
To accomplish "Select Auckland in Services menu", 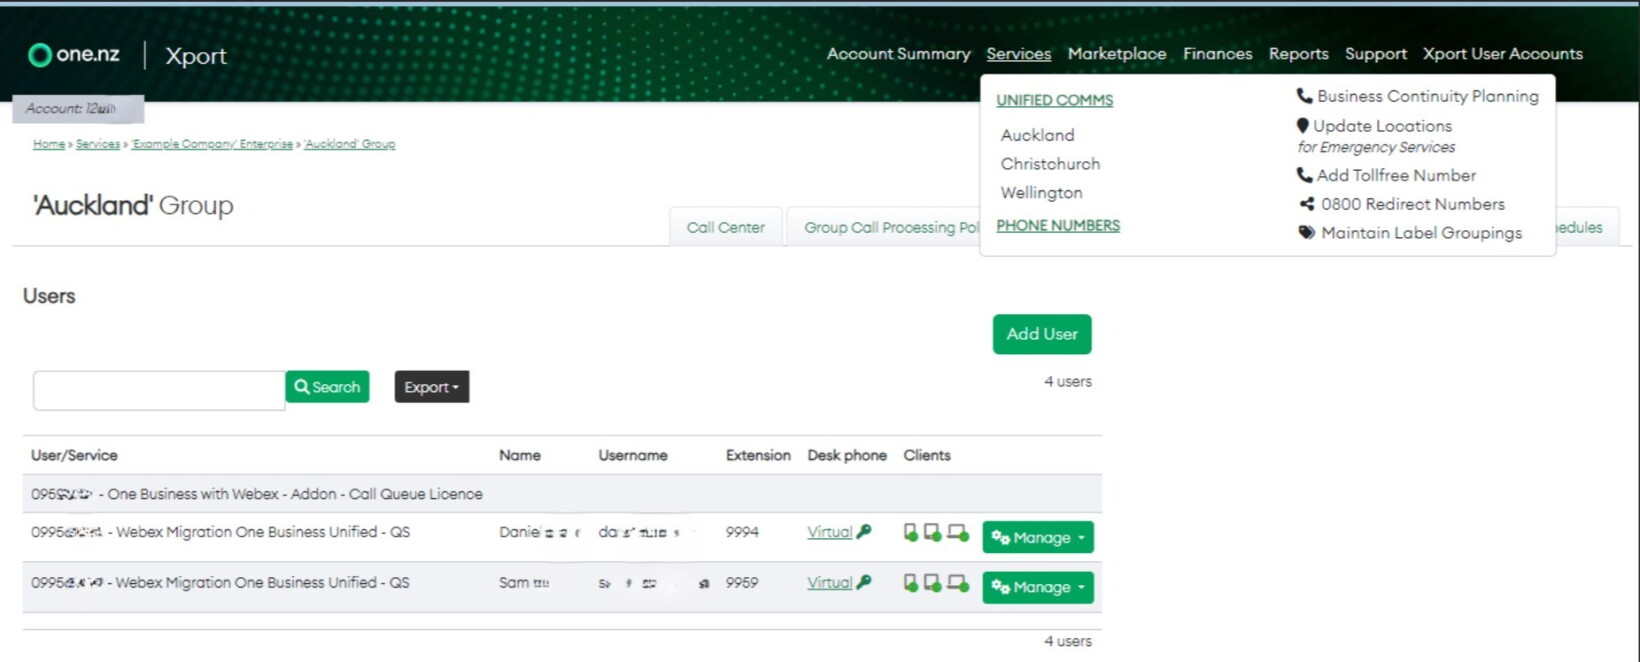I will [x=1037, y=135].
